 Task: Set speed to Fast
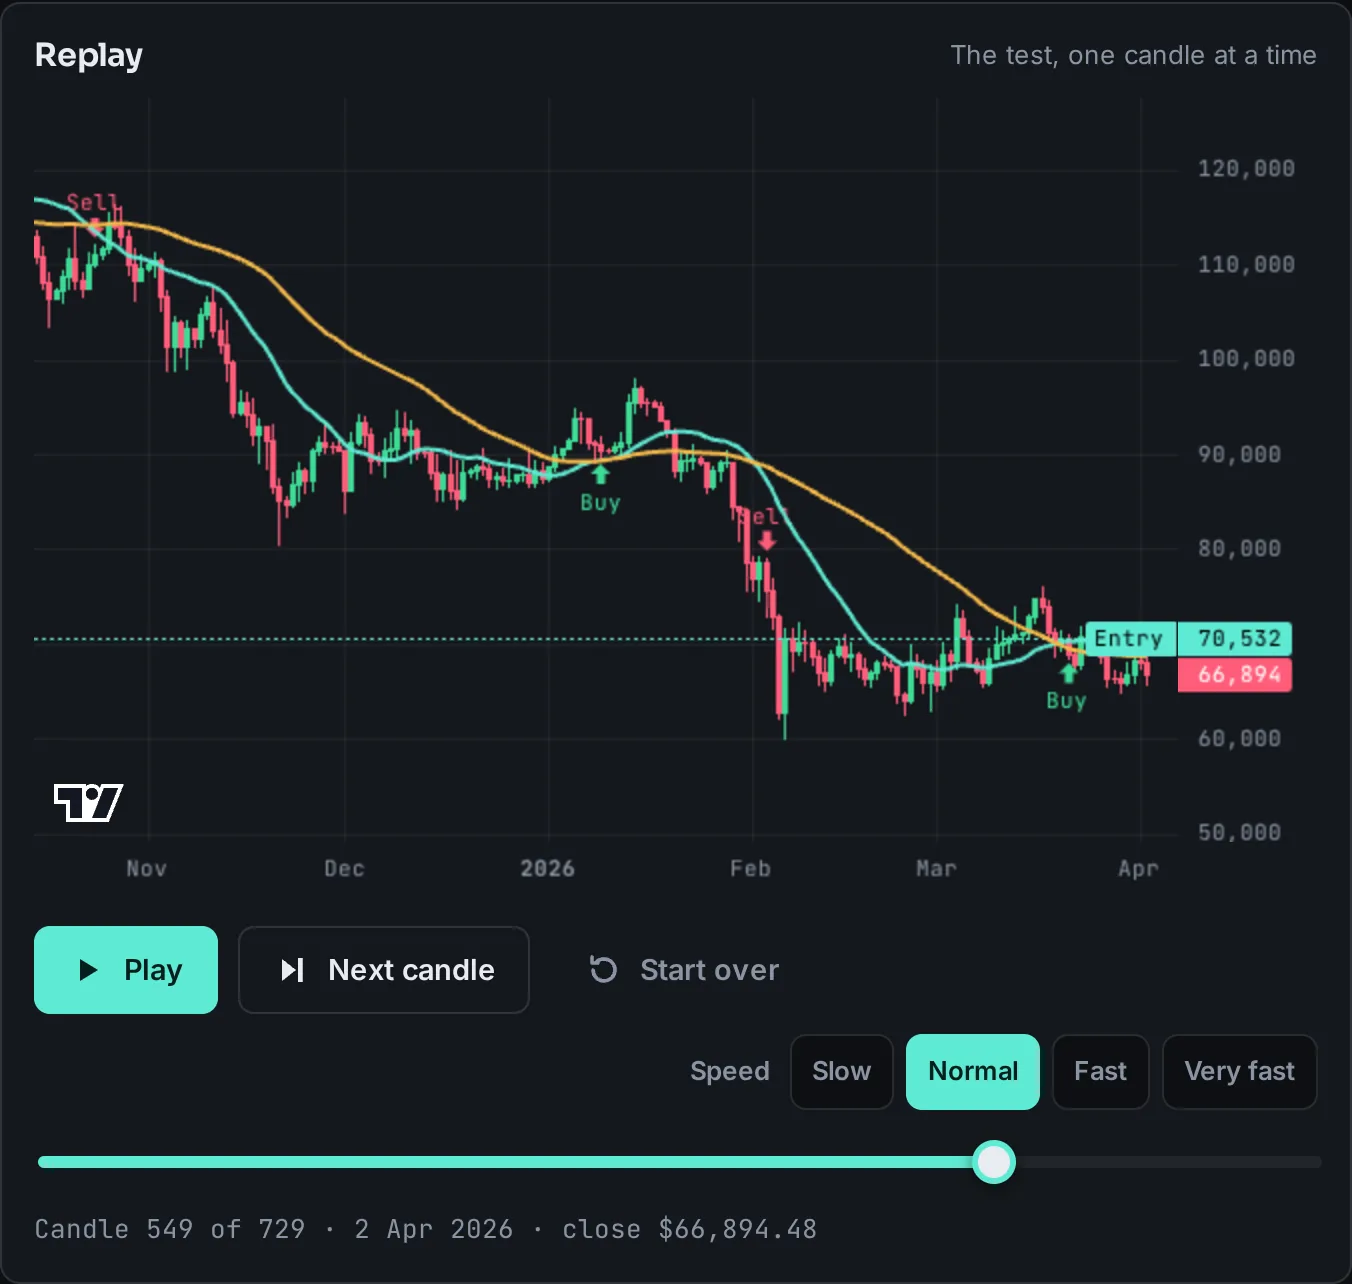tap(1101, 1072)
